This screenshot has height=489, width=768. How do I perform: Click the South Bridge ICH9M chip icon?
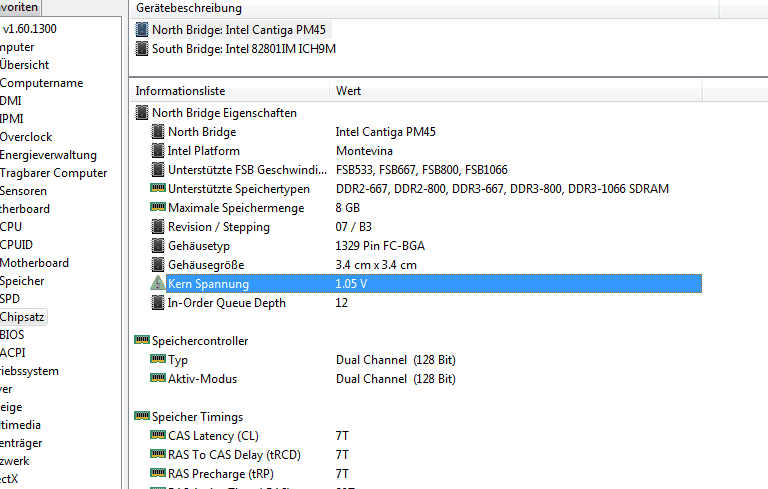coord(142,48)
